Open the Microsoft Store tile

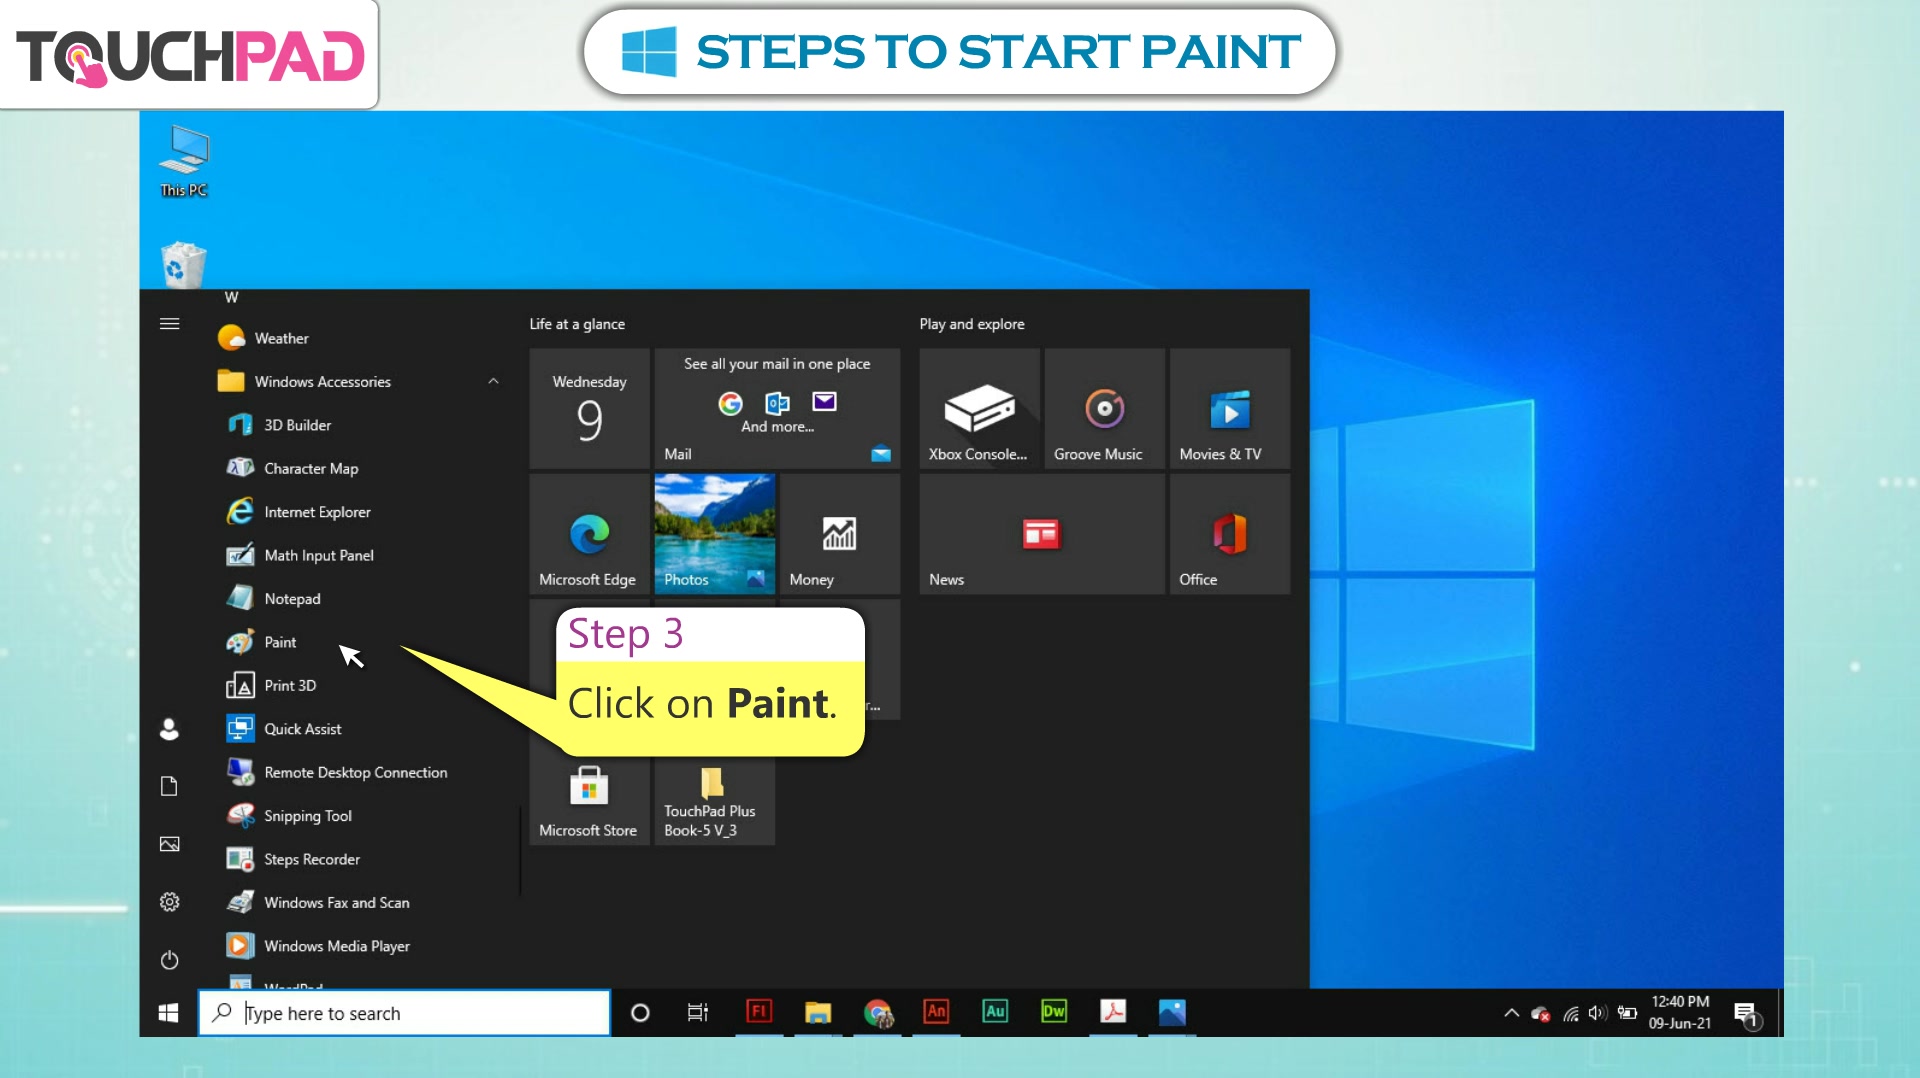(589, 800)
